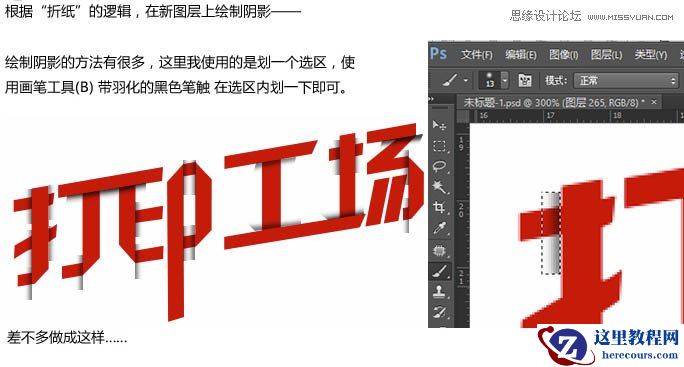The image size is (684, 367).
Task: Select the Brush tool in the toolbox
Action: (439, 271)
